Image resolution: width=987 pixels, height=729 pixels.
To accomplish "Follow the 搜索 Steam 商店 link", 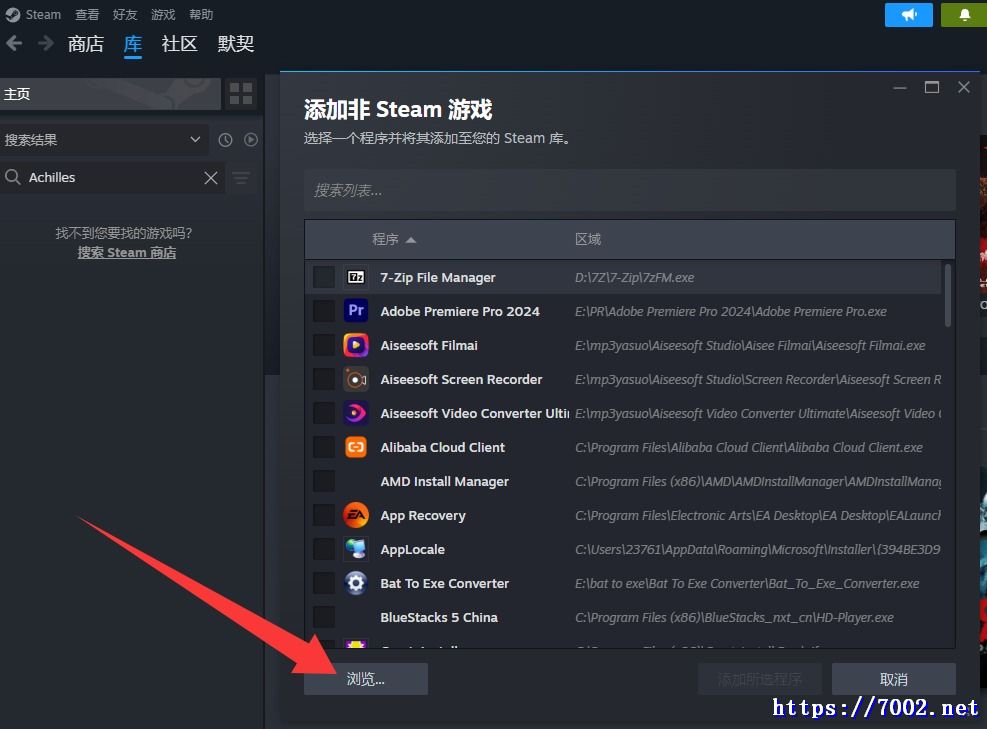I will pyautogui.click(x=127, y=252).
